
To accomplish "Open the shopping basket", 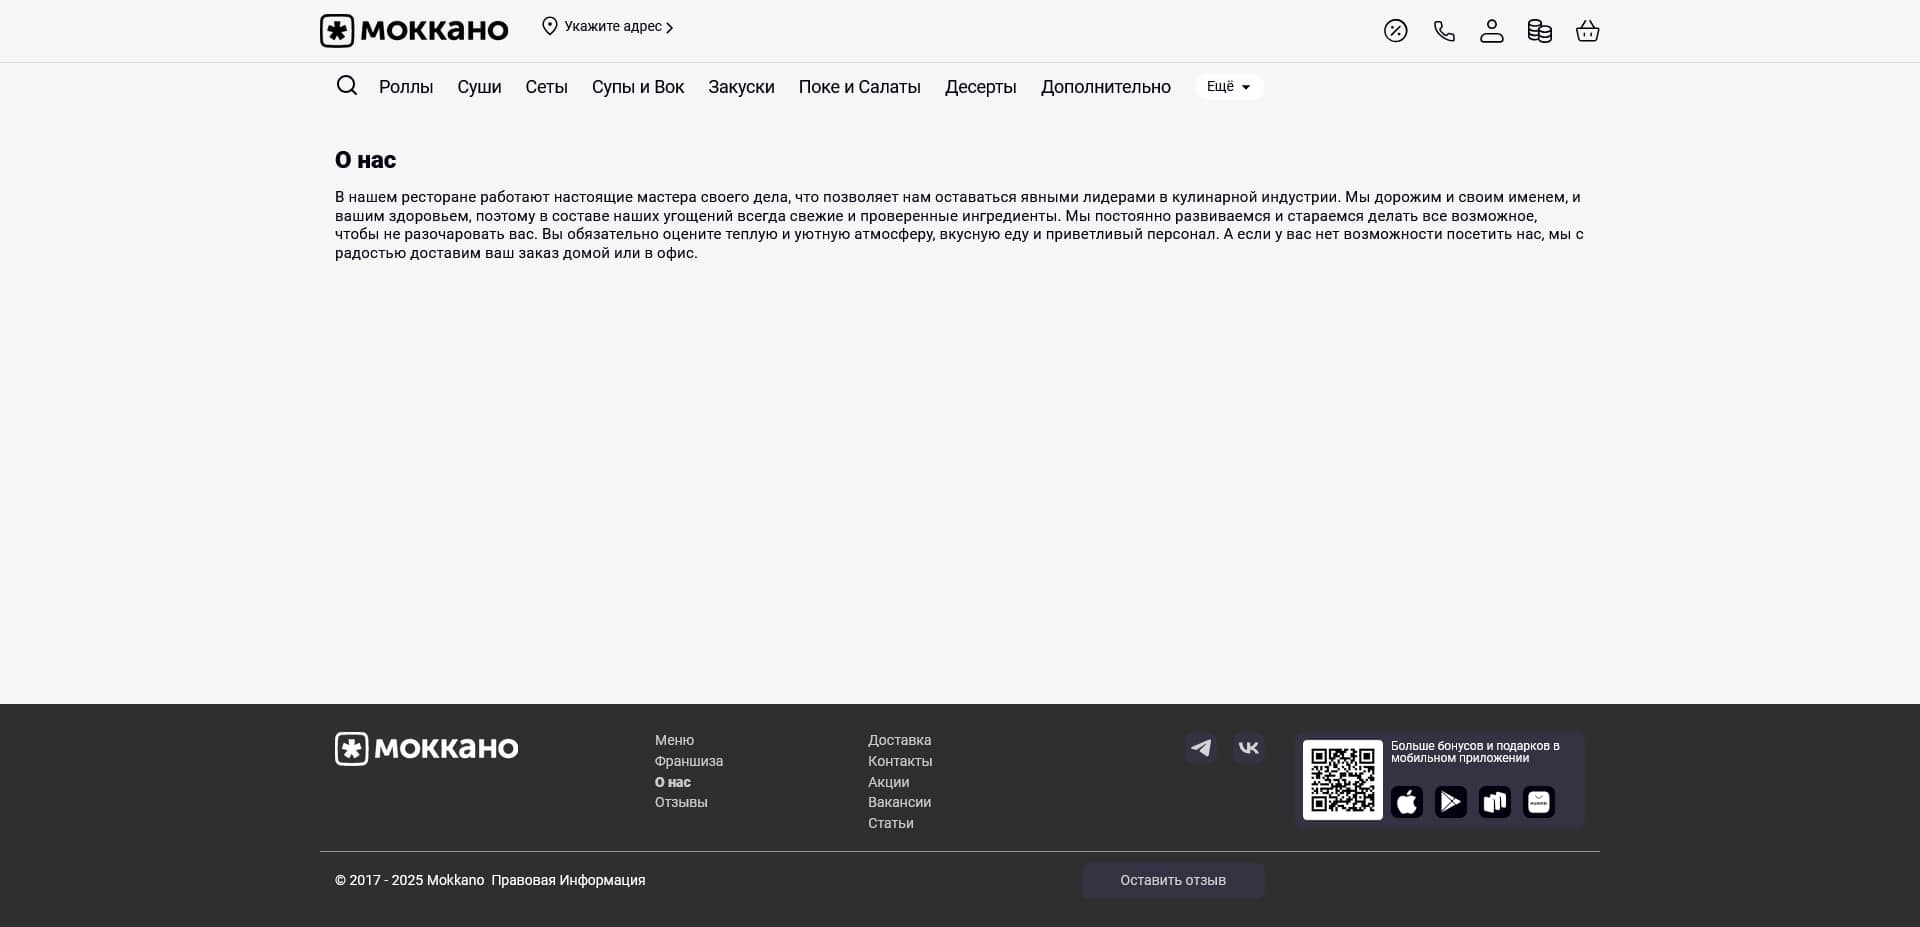I will 1587,31.
